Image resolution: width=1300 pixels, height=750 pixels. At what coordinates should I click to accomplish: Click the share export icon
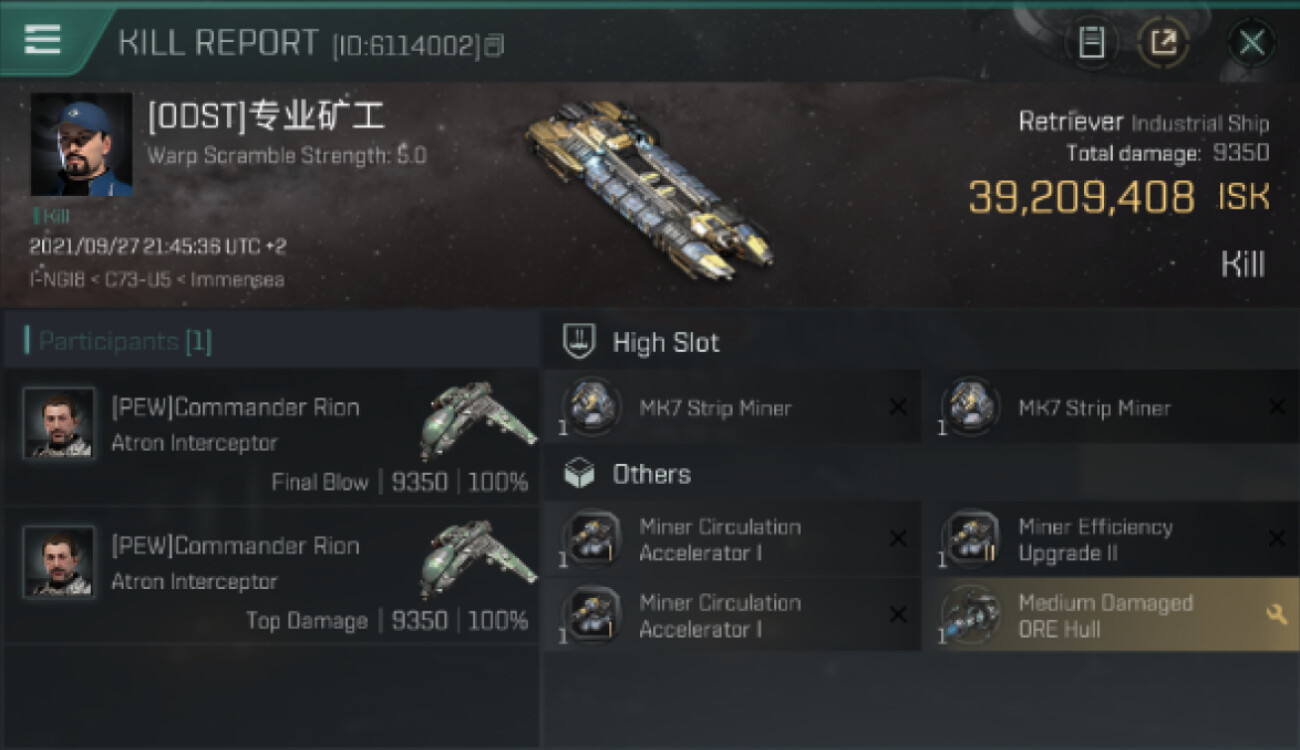coord(1163,43)
